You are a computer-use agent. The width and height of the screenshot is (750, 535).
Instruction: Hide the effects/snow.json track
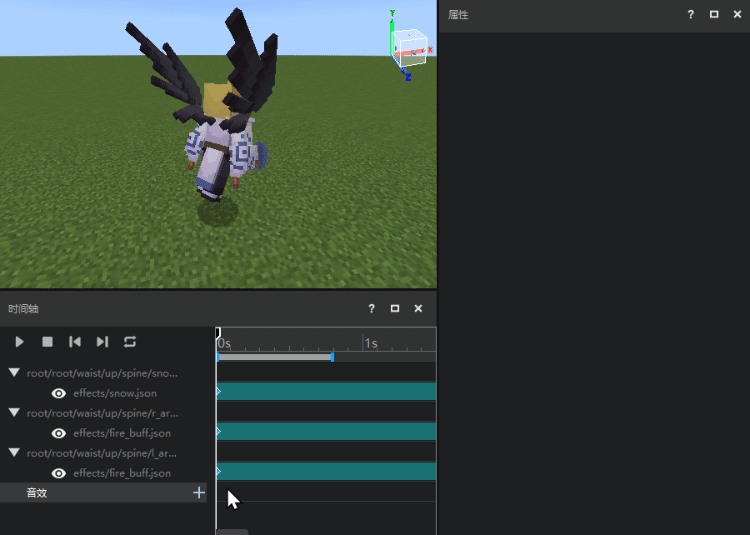pos(59,393)
